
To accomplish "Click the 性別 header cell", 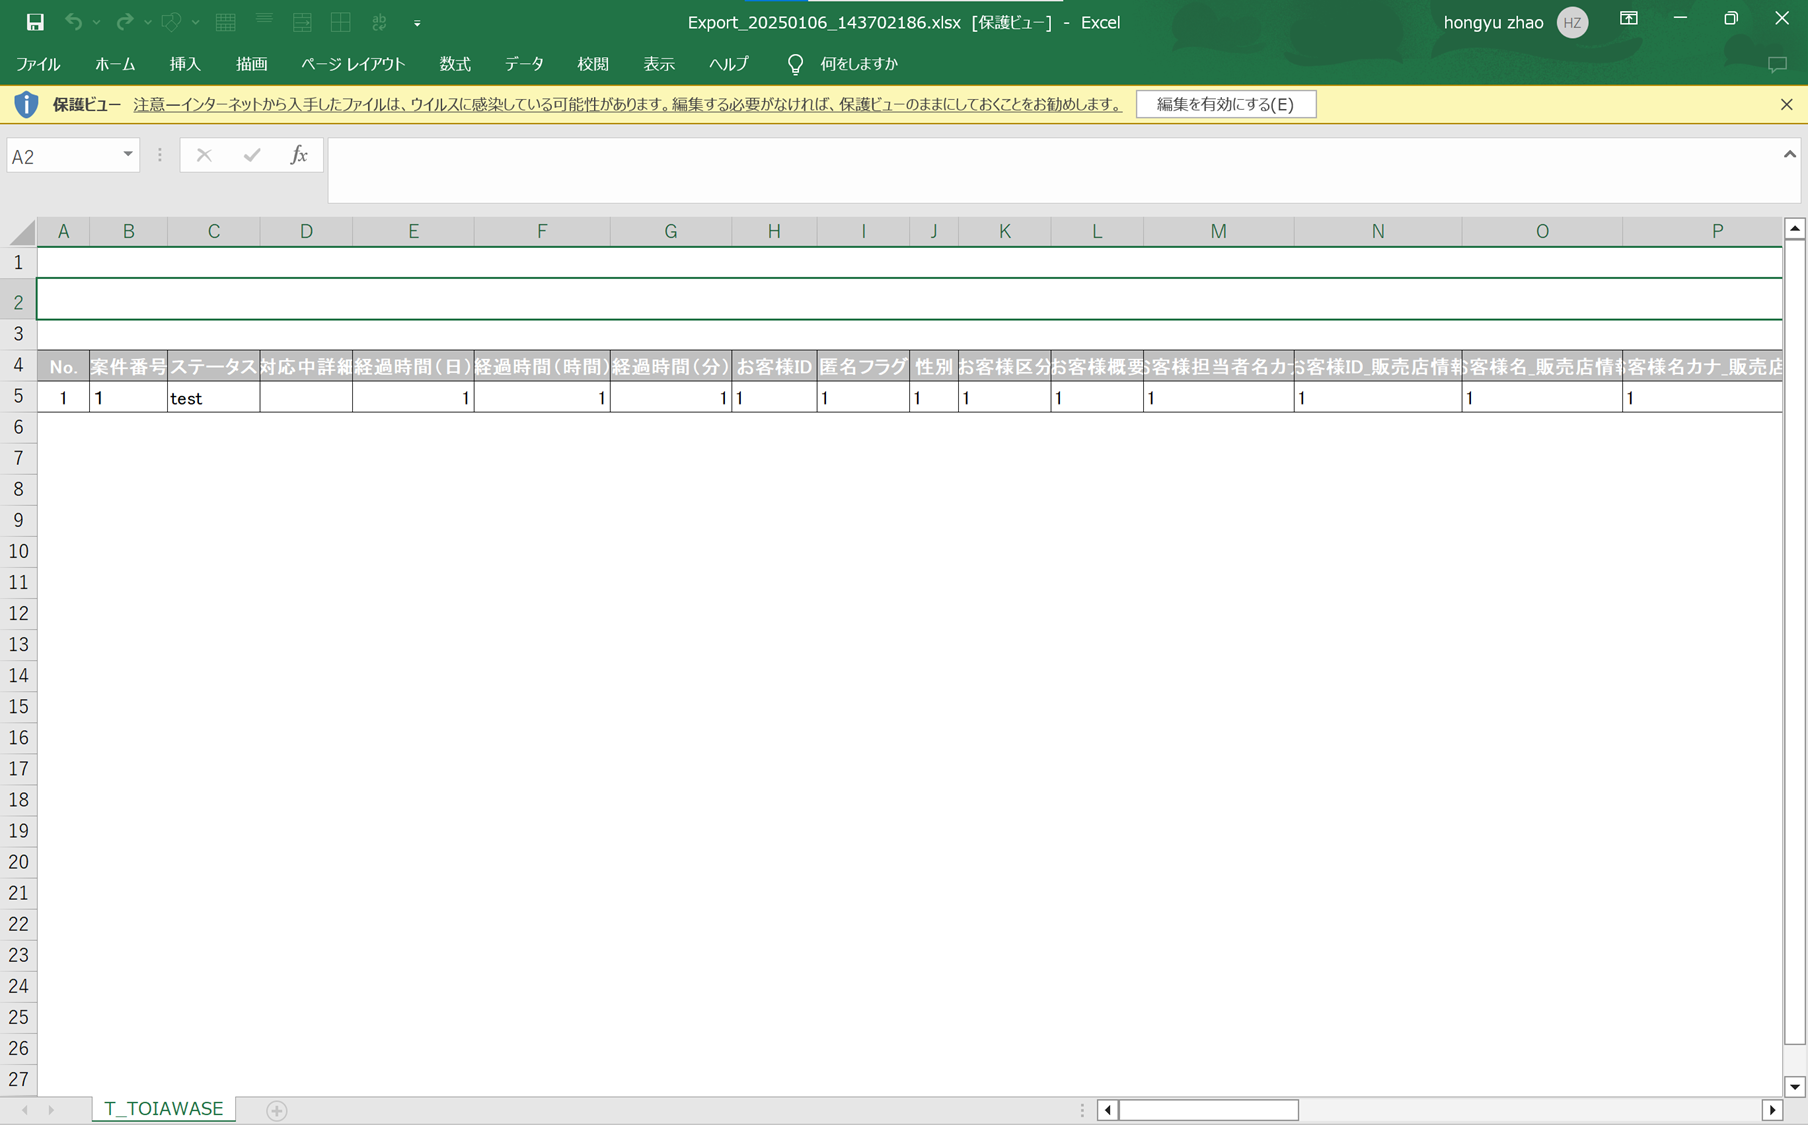I will pos(934,367).
